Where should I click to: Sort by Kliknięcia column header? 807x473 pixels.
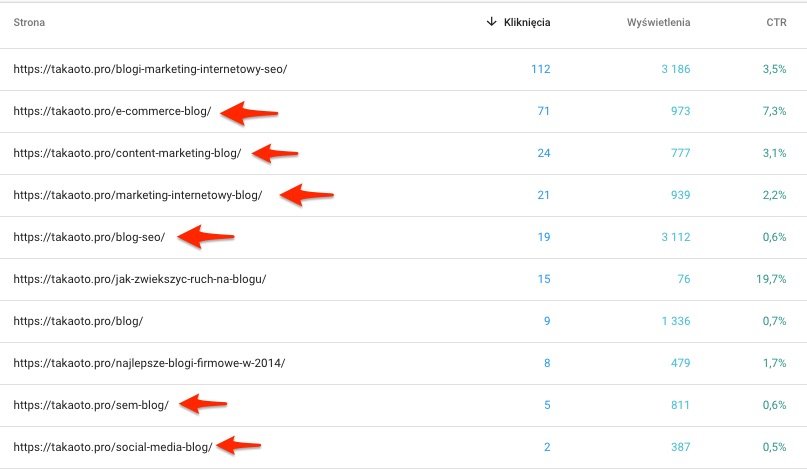pyautogui.click(x=527, y=22)
